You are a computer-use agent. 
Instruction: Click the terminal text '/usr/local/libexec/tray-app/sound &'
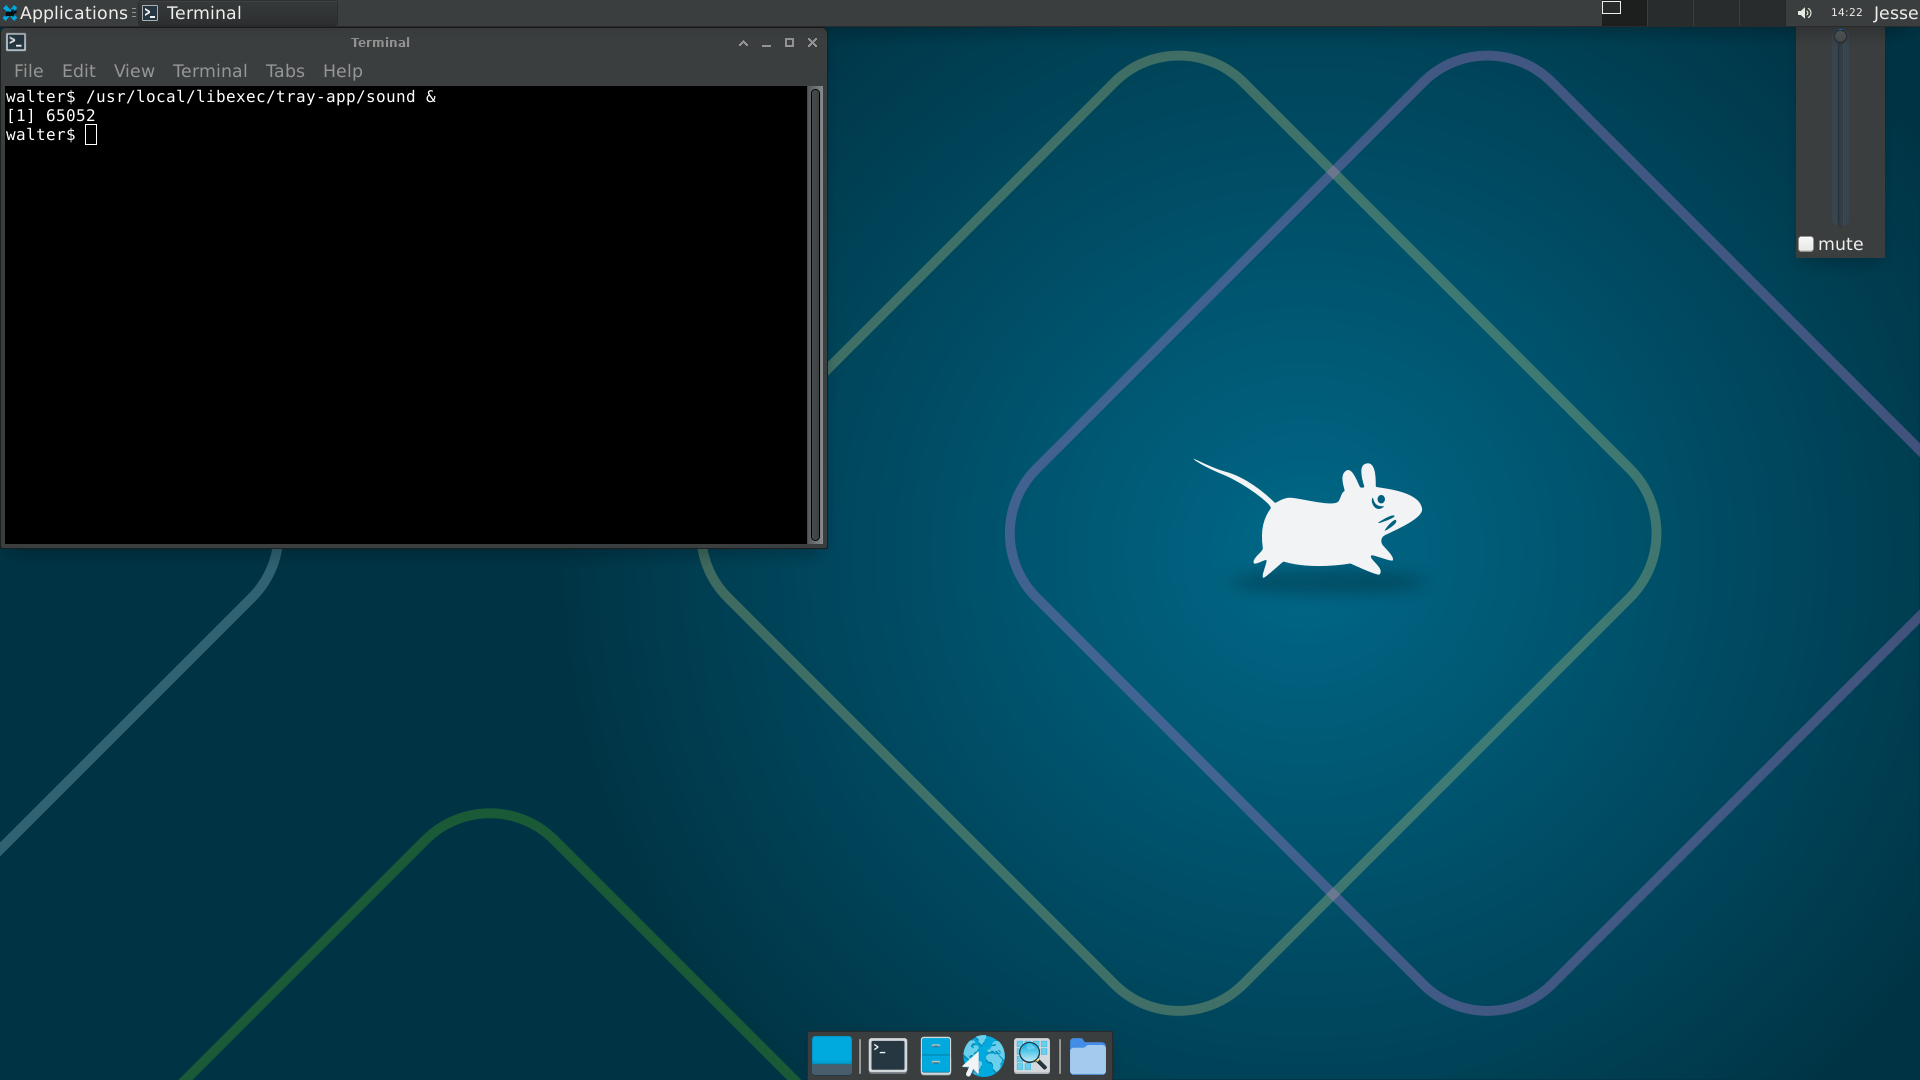click(x=261, y=97)
